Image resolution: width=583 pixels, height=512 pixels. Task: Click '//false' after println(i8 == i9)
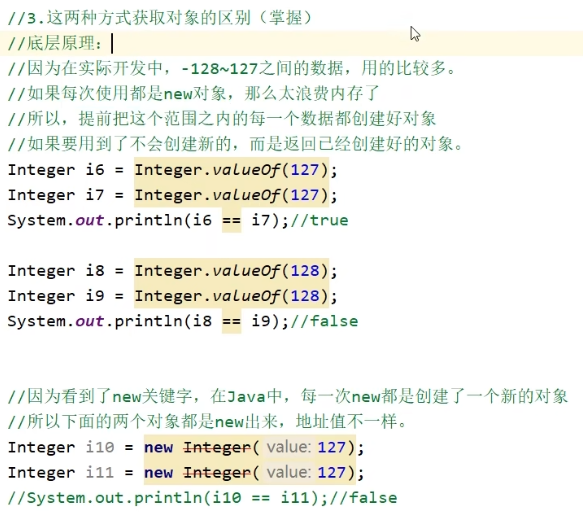[x=324, y=321]
